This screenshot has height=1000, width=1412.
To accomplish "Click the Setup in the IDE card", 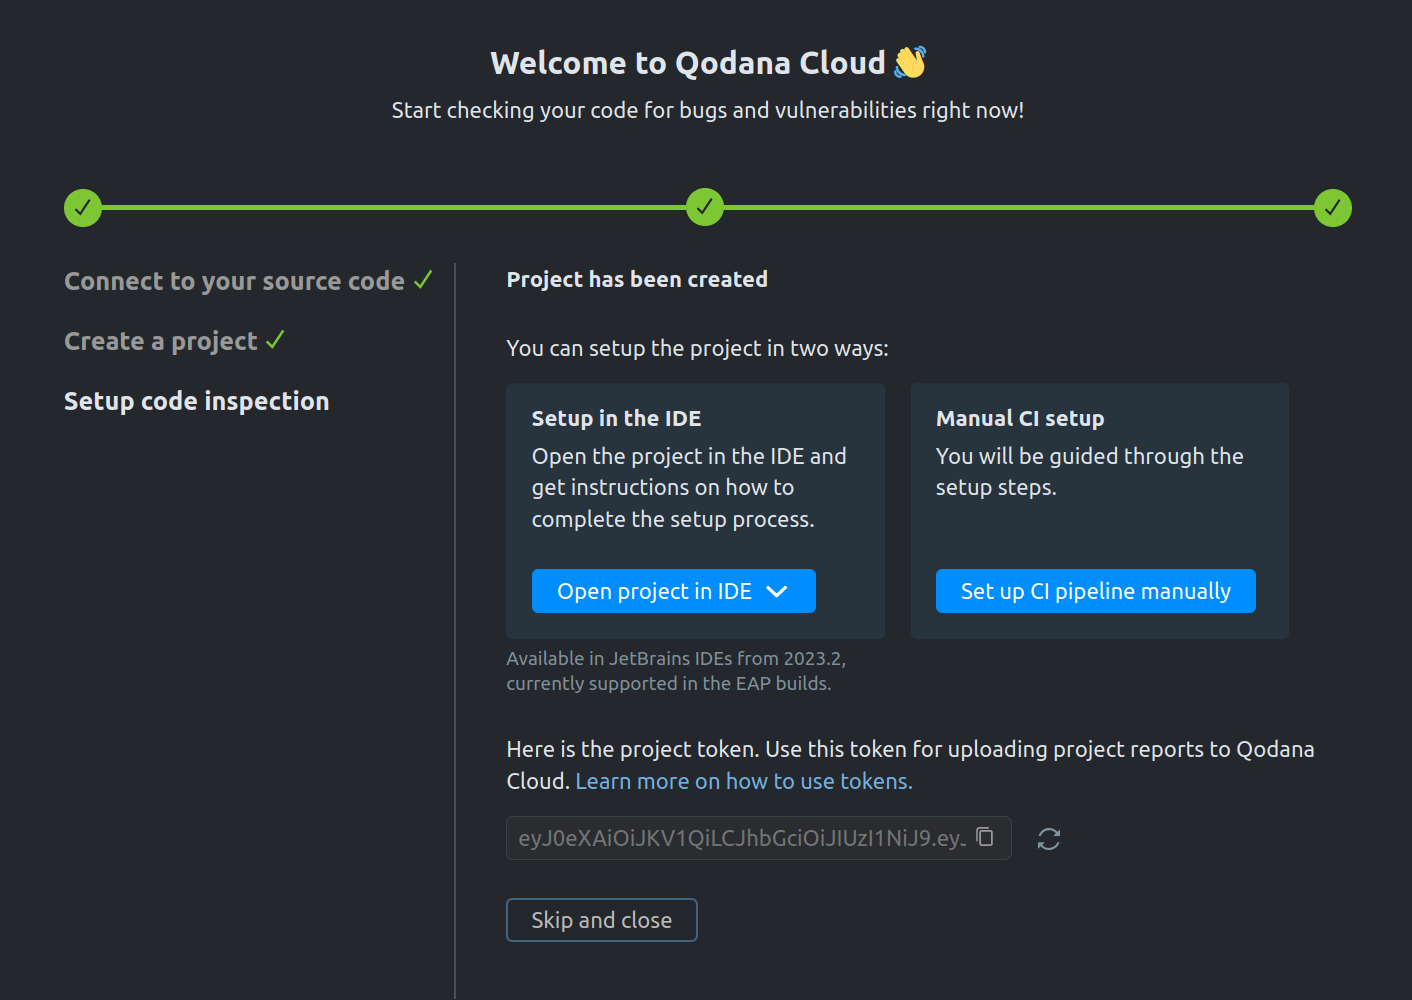I will [x=695, y=470].
